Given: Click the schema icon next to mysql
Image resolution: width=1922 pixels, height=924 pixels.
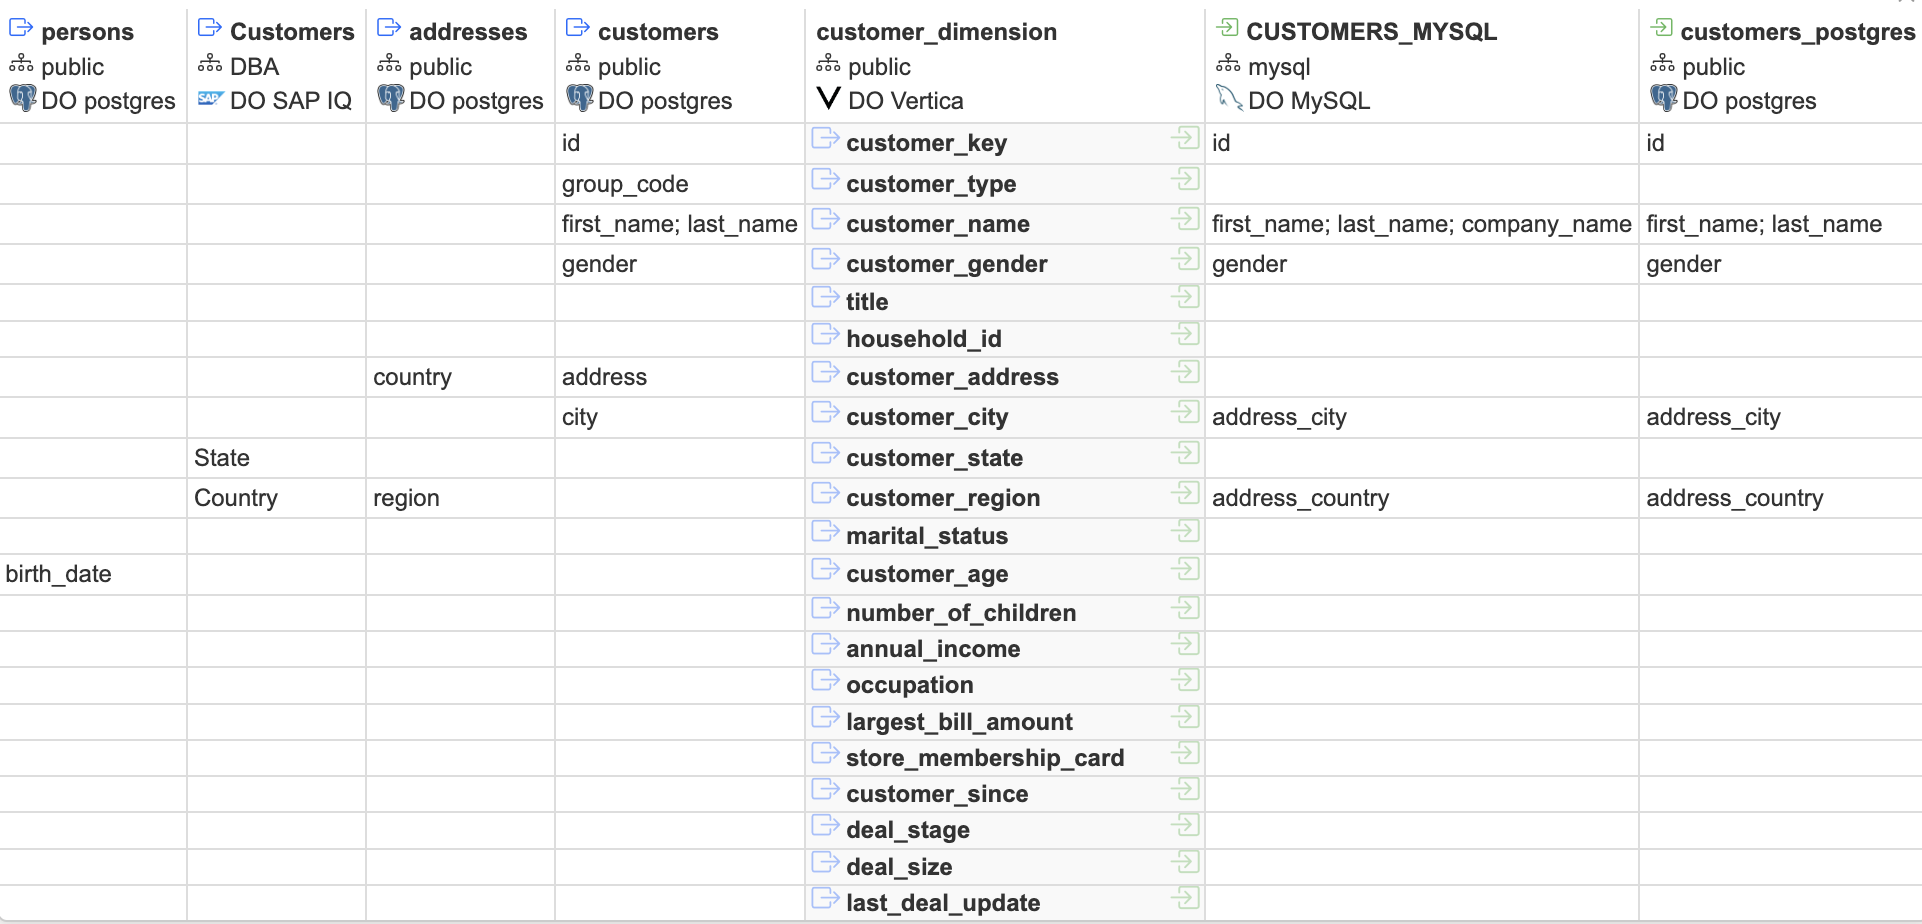Looking at the screenshot, I should (1228, 65).
